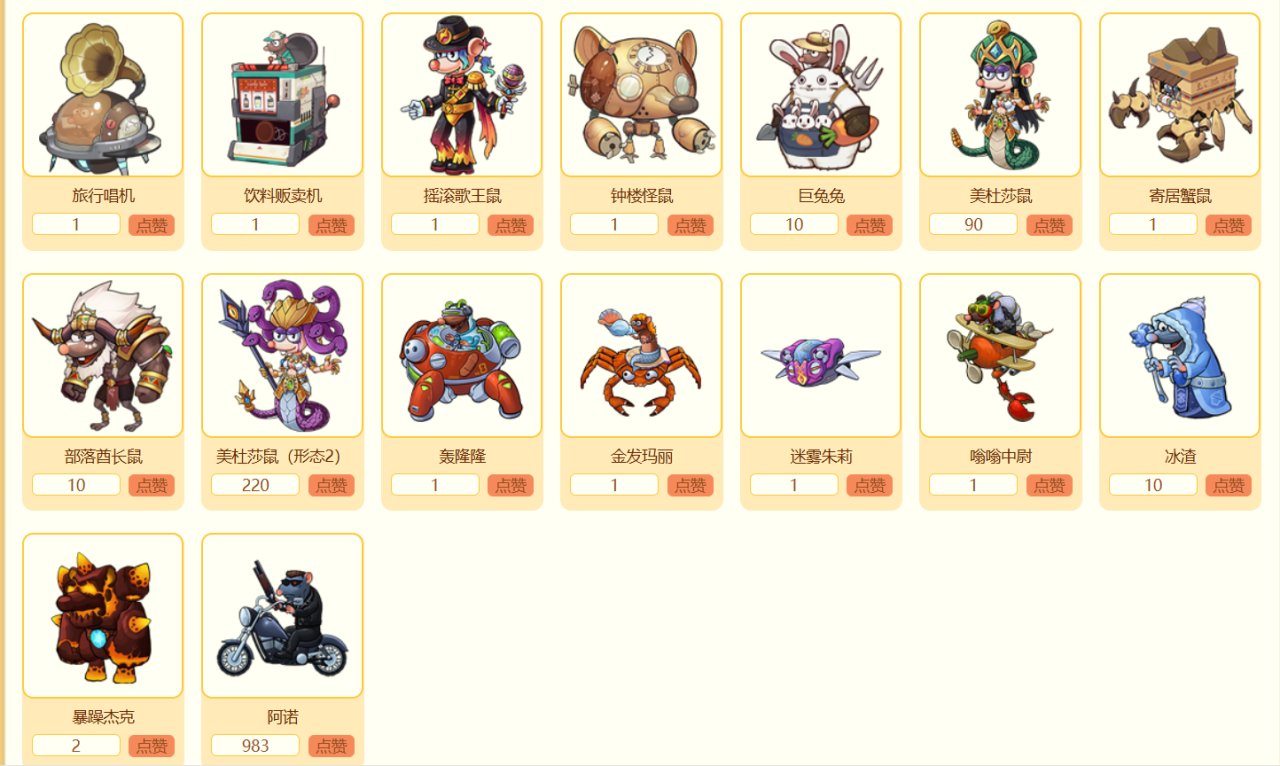Click 点赞 under 轰隆隆
The width and height of the screenshot is (1280, 766).
click(x=511, y=485)
